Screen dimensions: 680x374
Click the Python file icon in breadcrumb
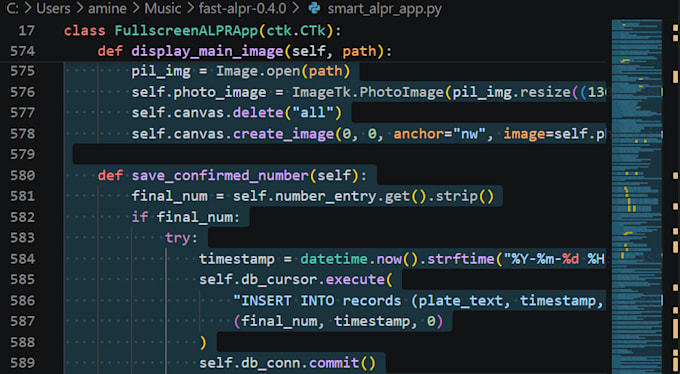314,8
